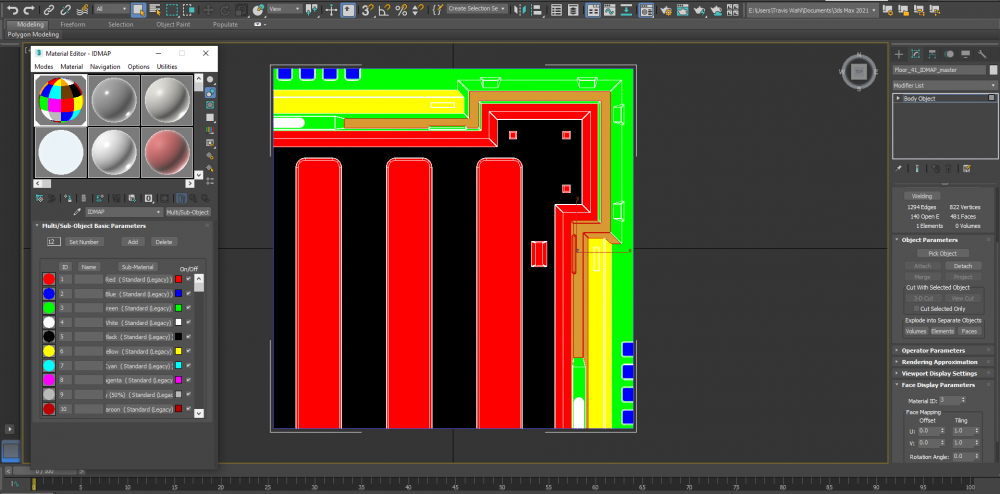Toggle On/Off checkbox for Yellow sub-material
Viewport: 1000px width, 494px height.
pyautogui.click(x=188, y=352)
